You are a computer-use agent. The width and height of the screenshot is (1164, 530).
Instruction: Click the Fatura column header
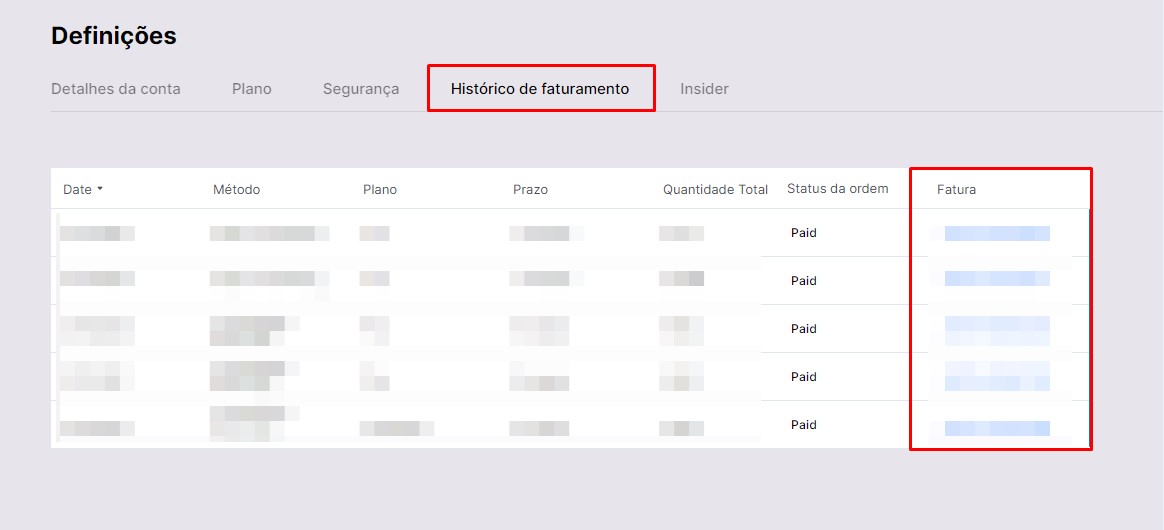click(956, 190)
